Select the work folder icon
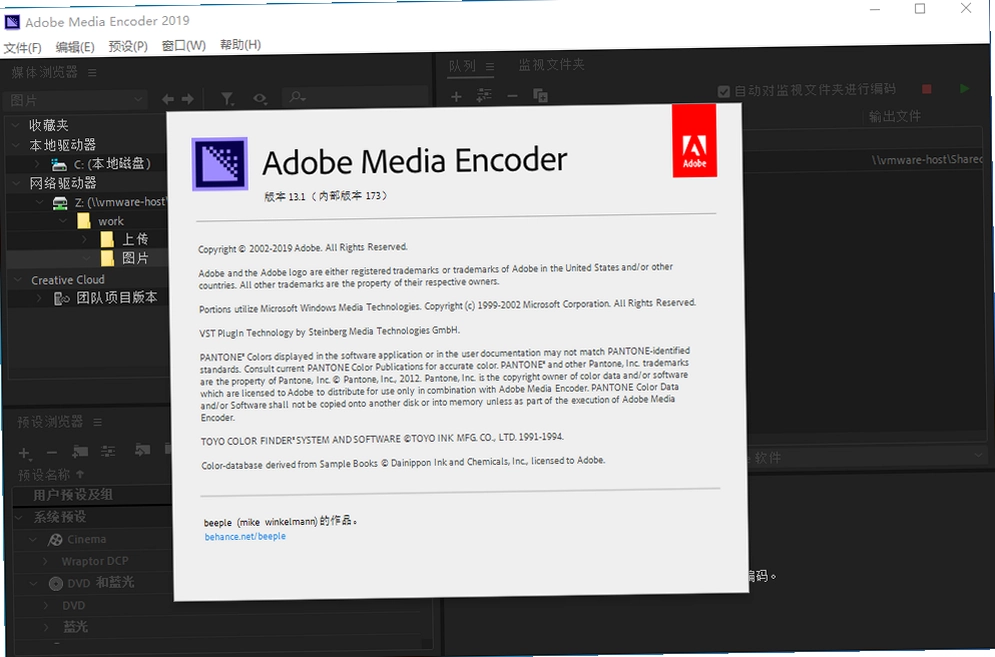Viewport: 995px width, 657px height. click(84, 221)
